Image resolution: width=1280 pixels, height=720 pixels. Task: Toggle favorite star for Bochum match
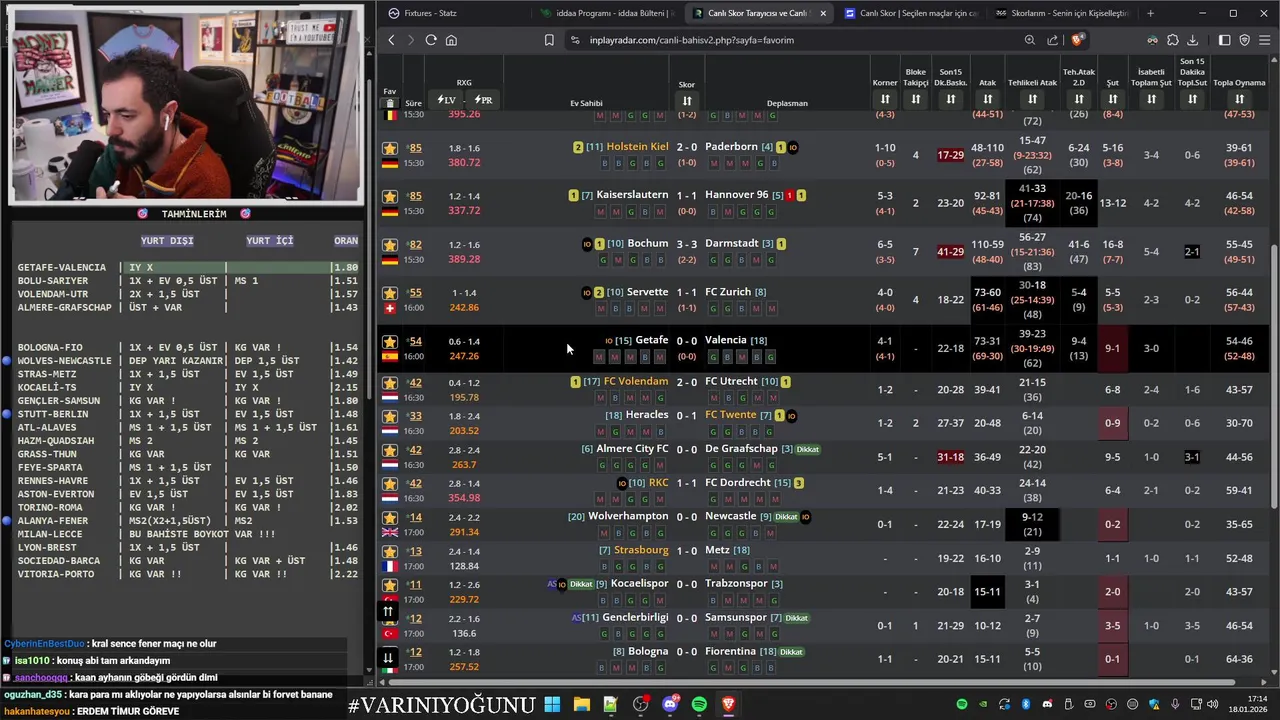point(390,244)
